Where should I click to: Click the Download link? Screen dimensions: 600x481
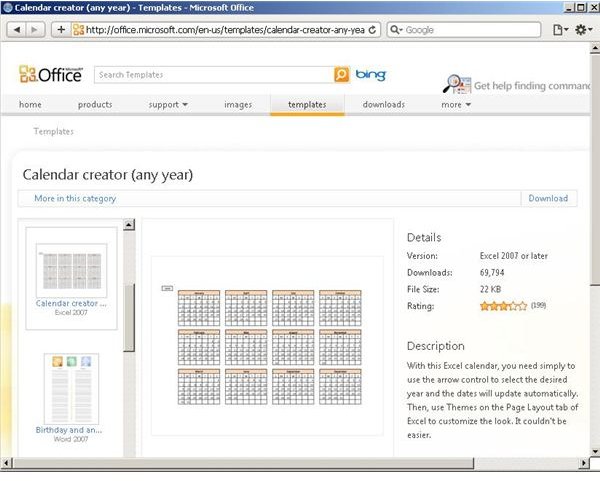coord(548,198)
